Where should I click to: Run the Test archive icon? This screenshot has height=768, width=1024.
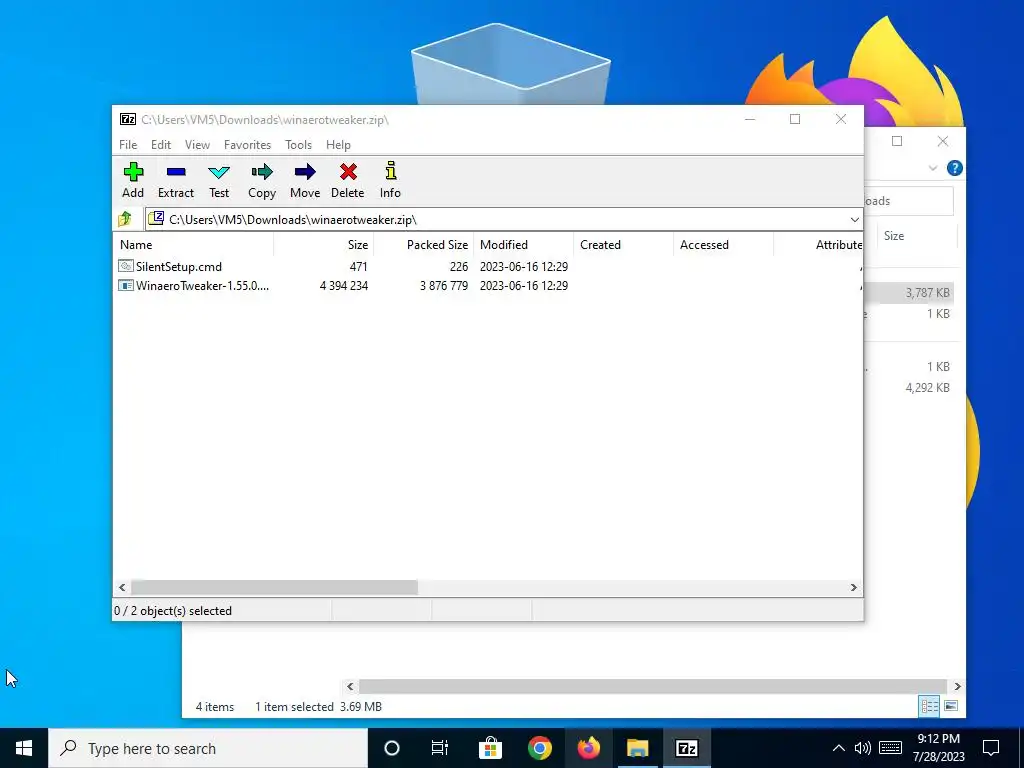pyautogui.click(x=219, y=172)
